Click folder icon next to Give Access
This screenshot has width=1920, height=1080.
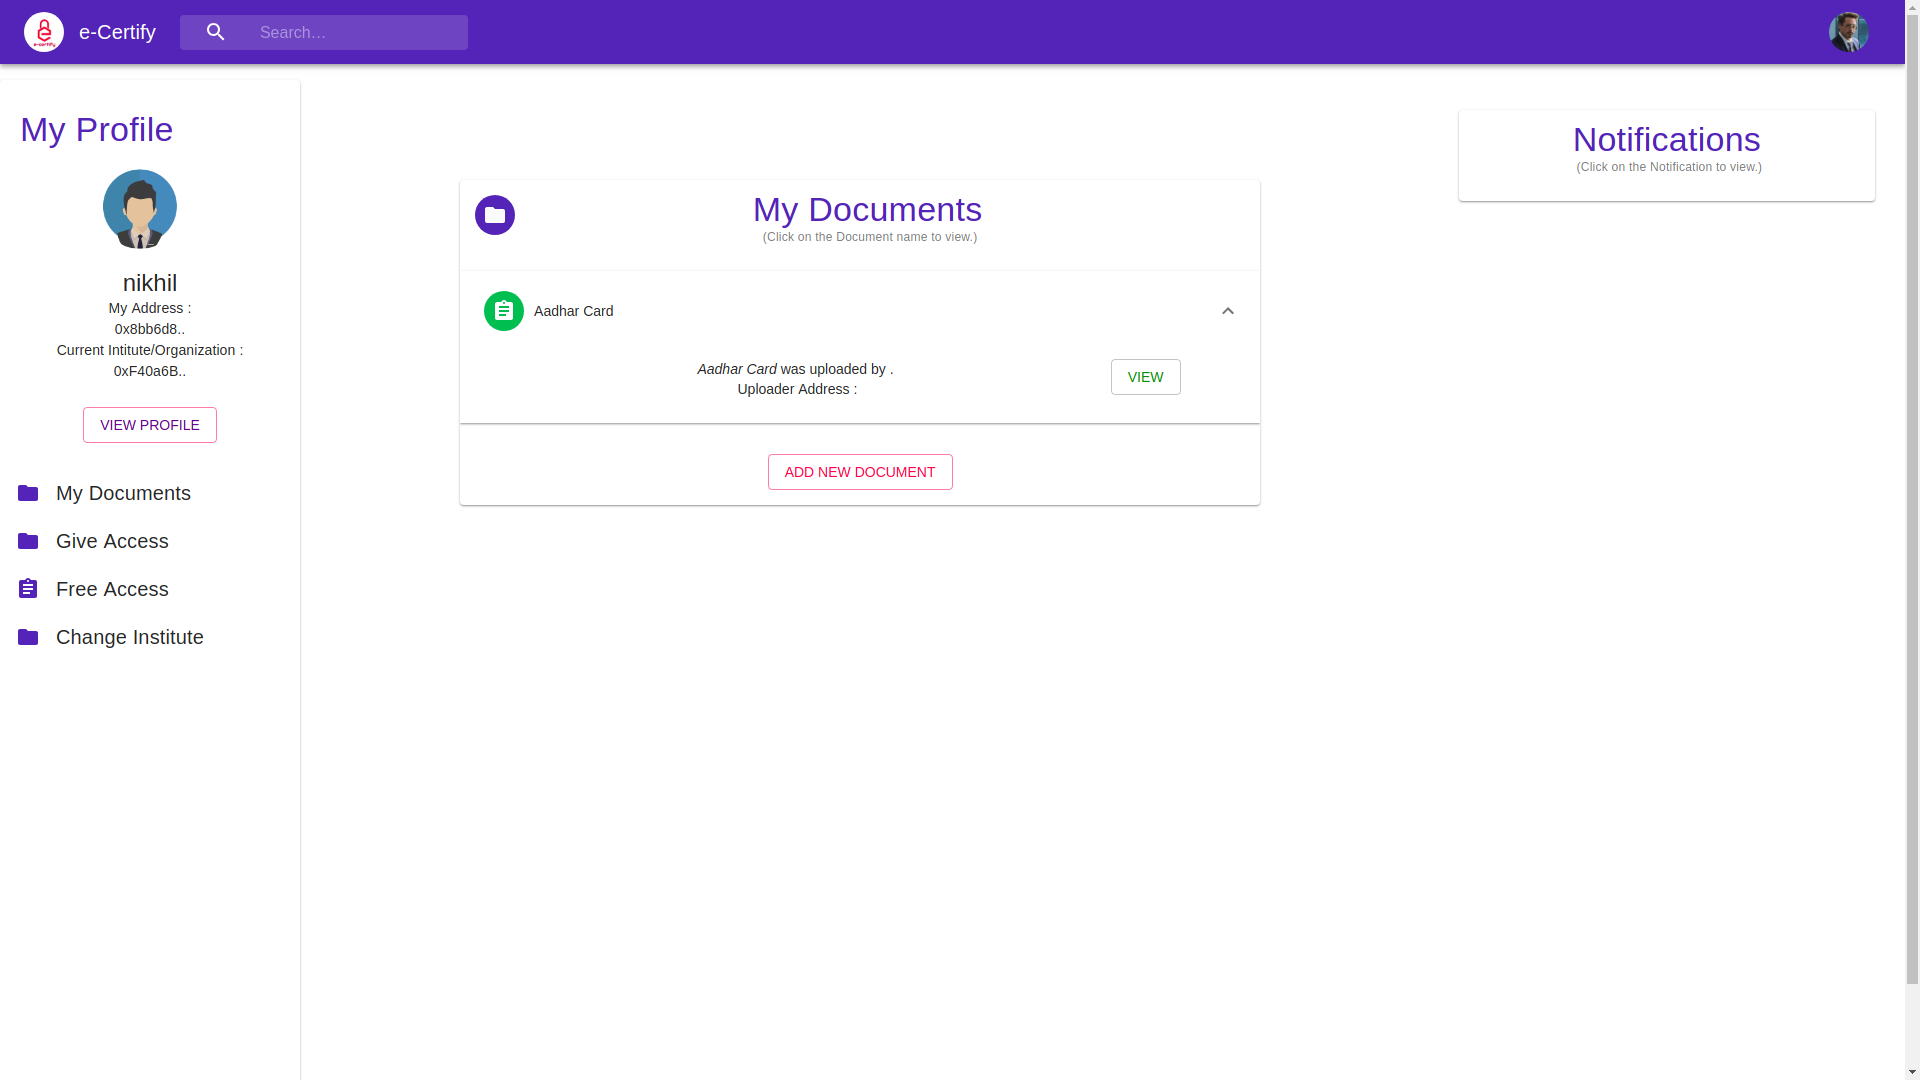pyautogui.click(x=28, y=541)
